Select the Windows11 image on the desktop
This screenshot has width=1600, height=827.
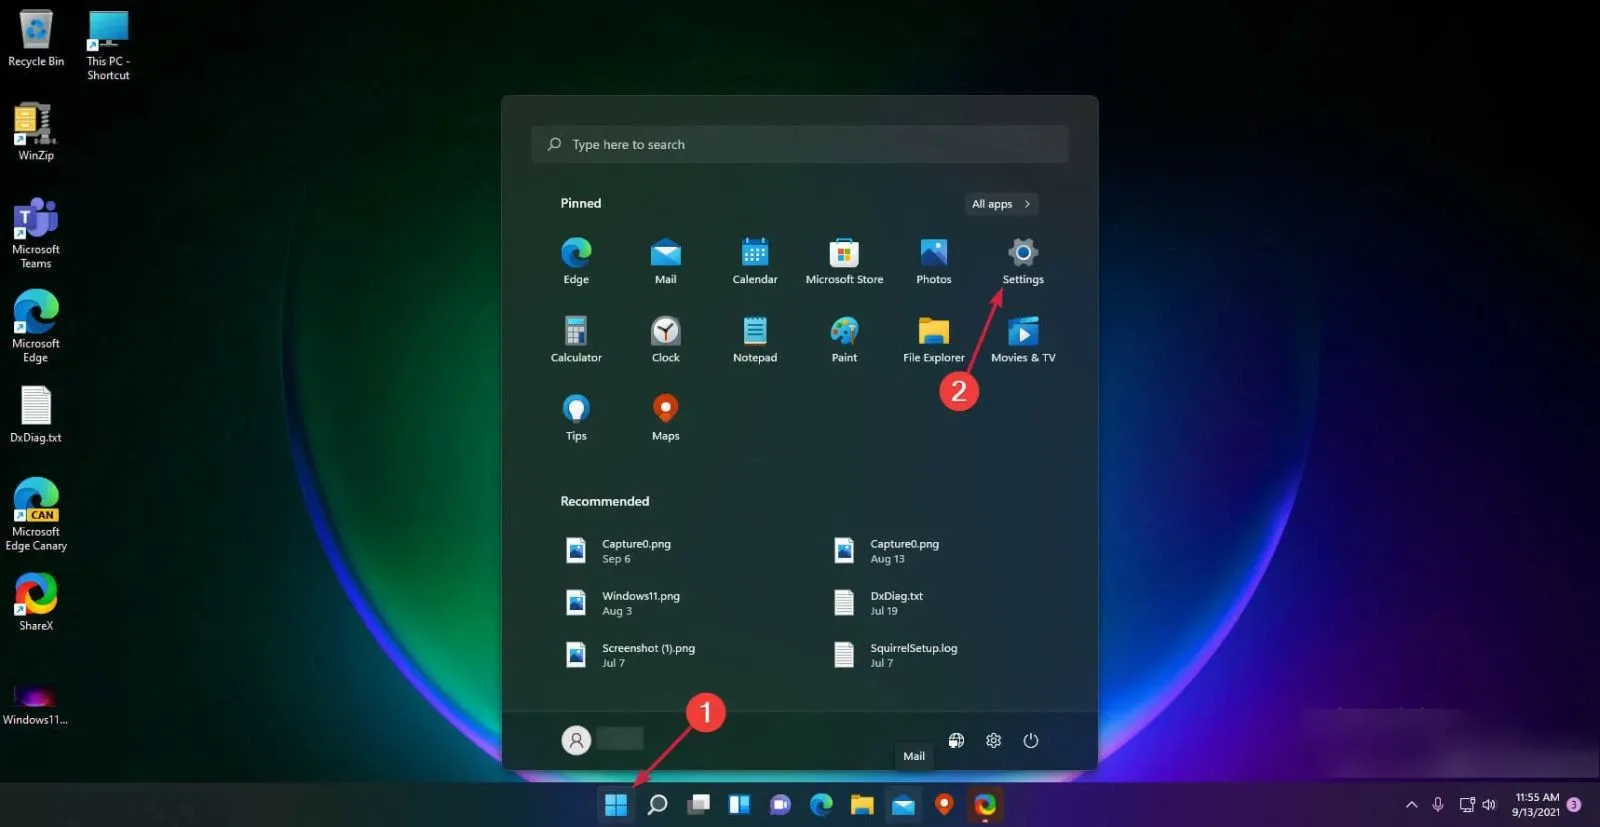(36, 703)
